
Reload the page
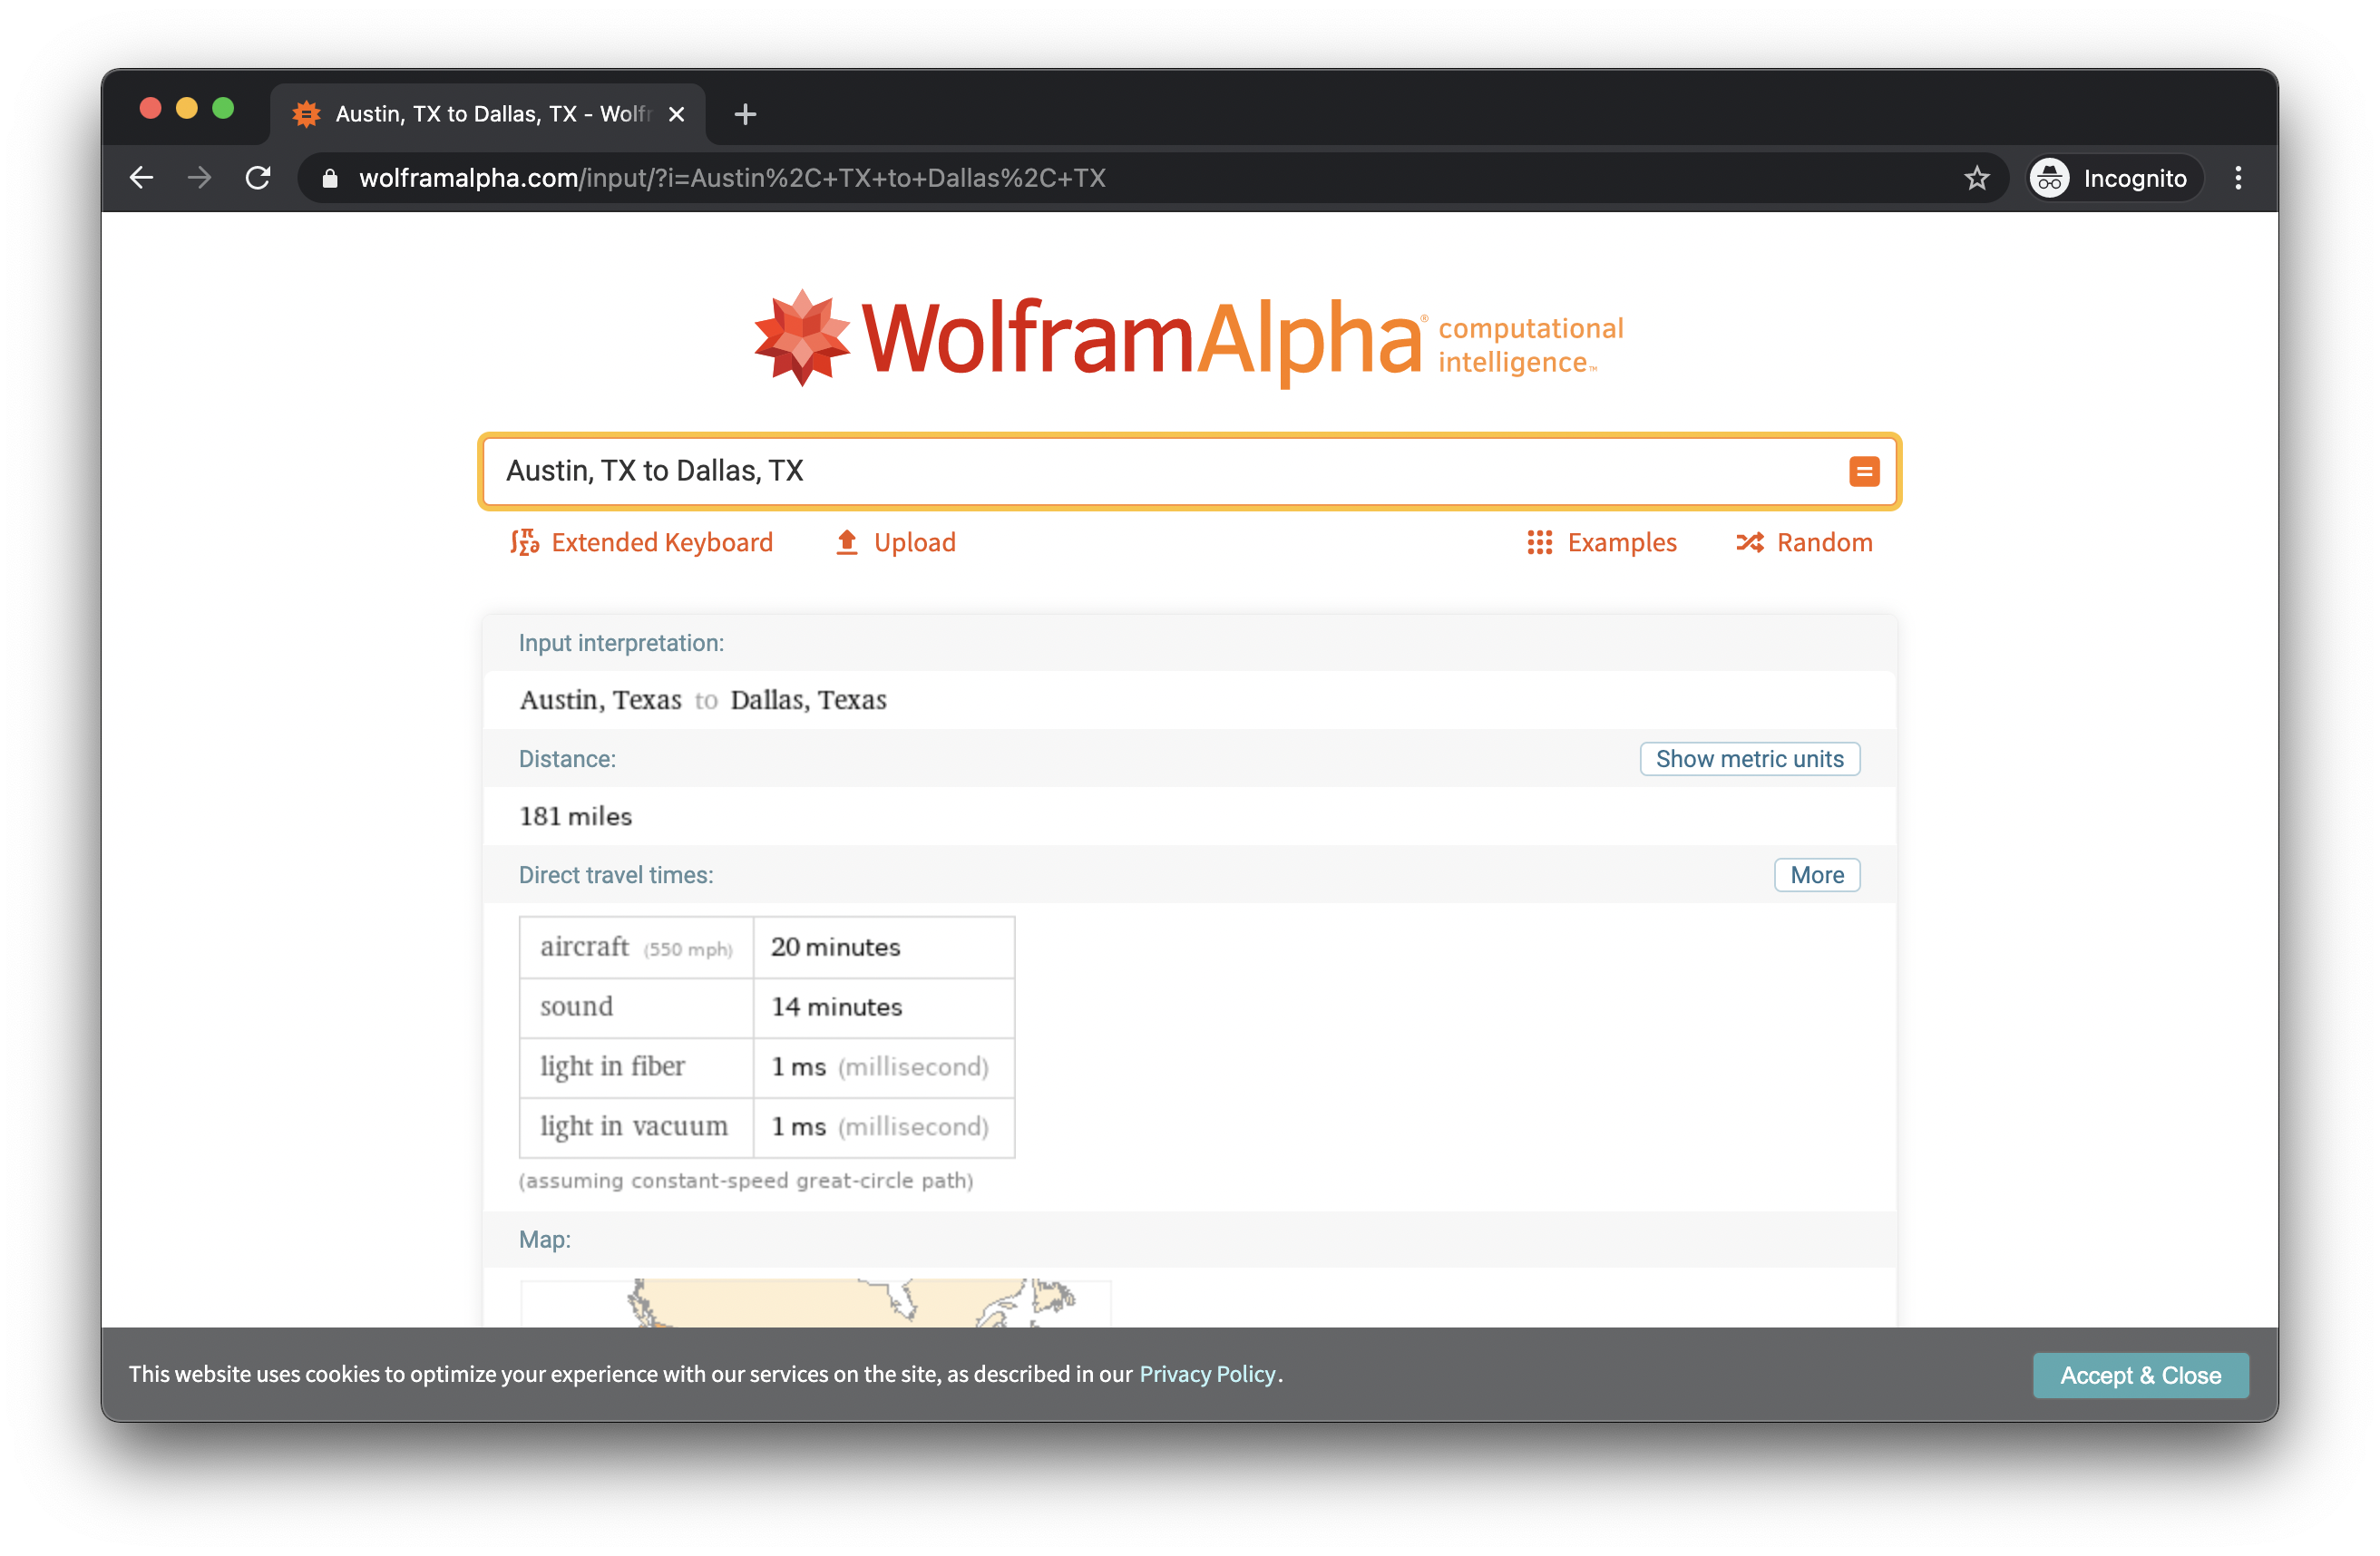pos(258,178)
